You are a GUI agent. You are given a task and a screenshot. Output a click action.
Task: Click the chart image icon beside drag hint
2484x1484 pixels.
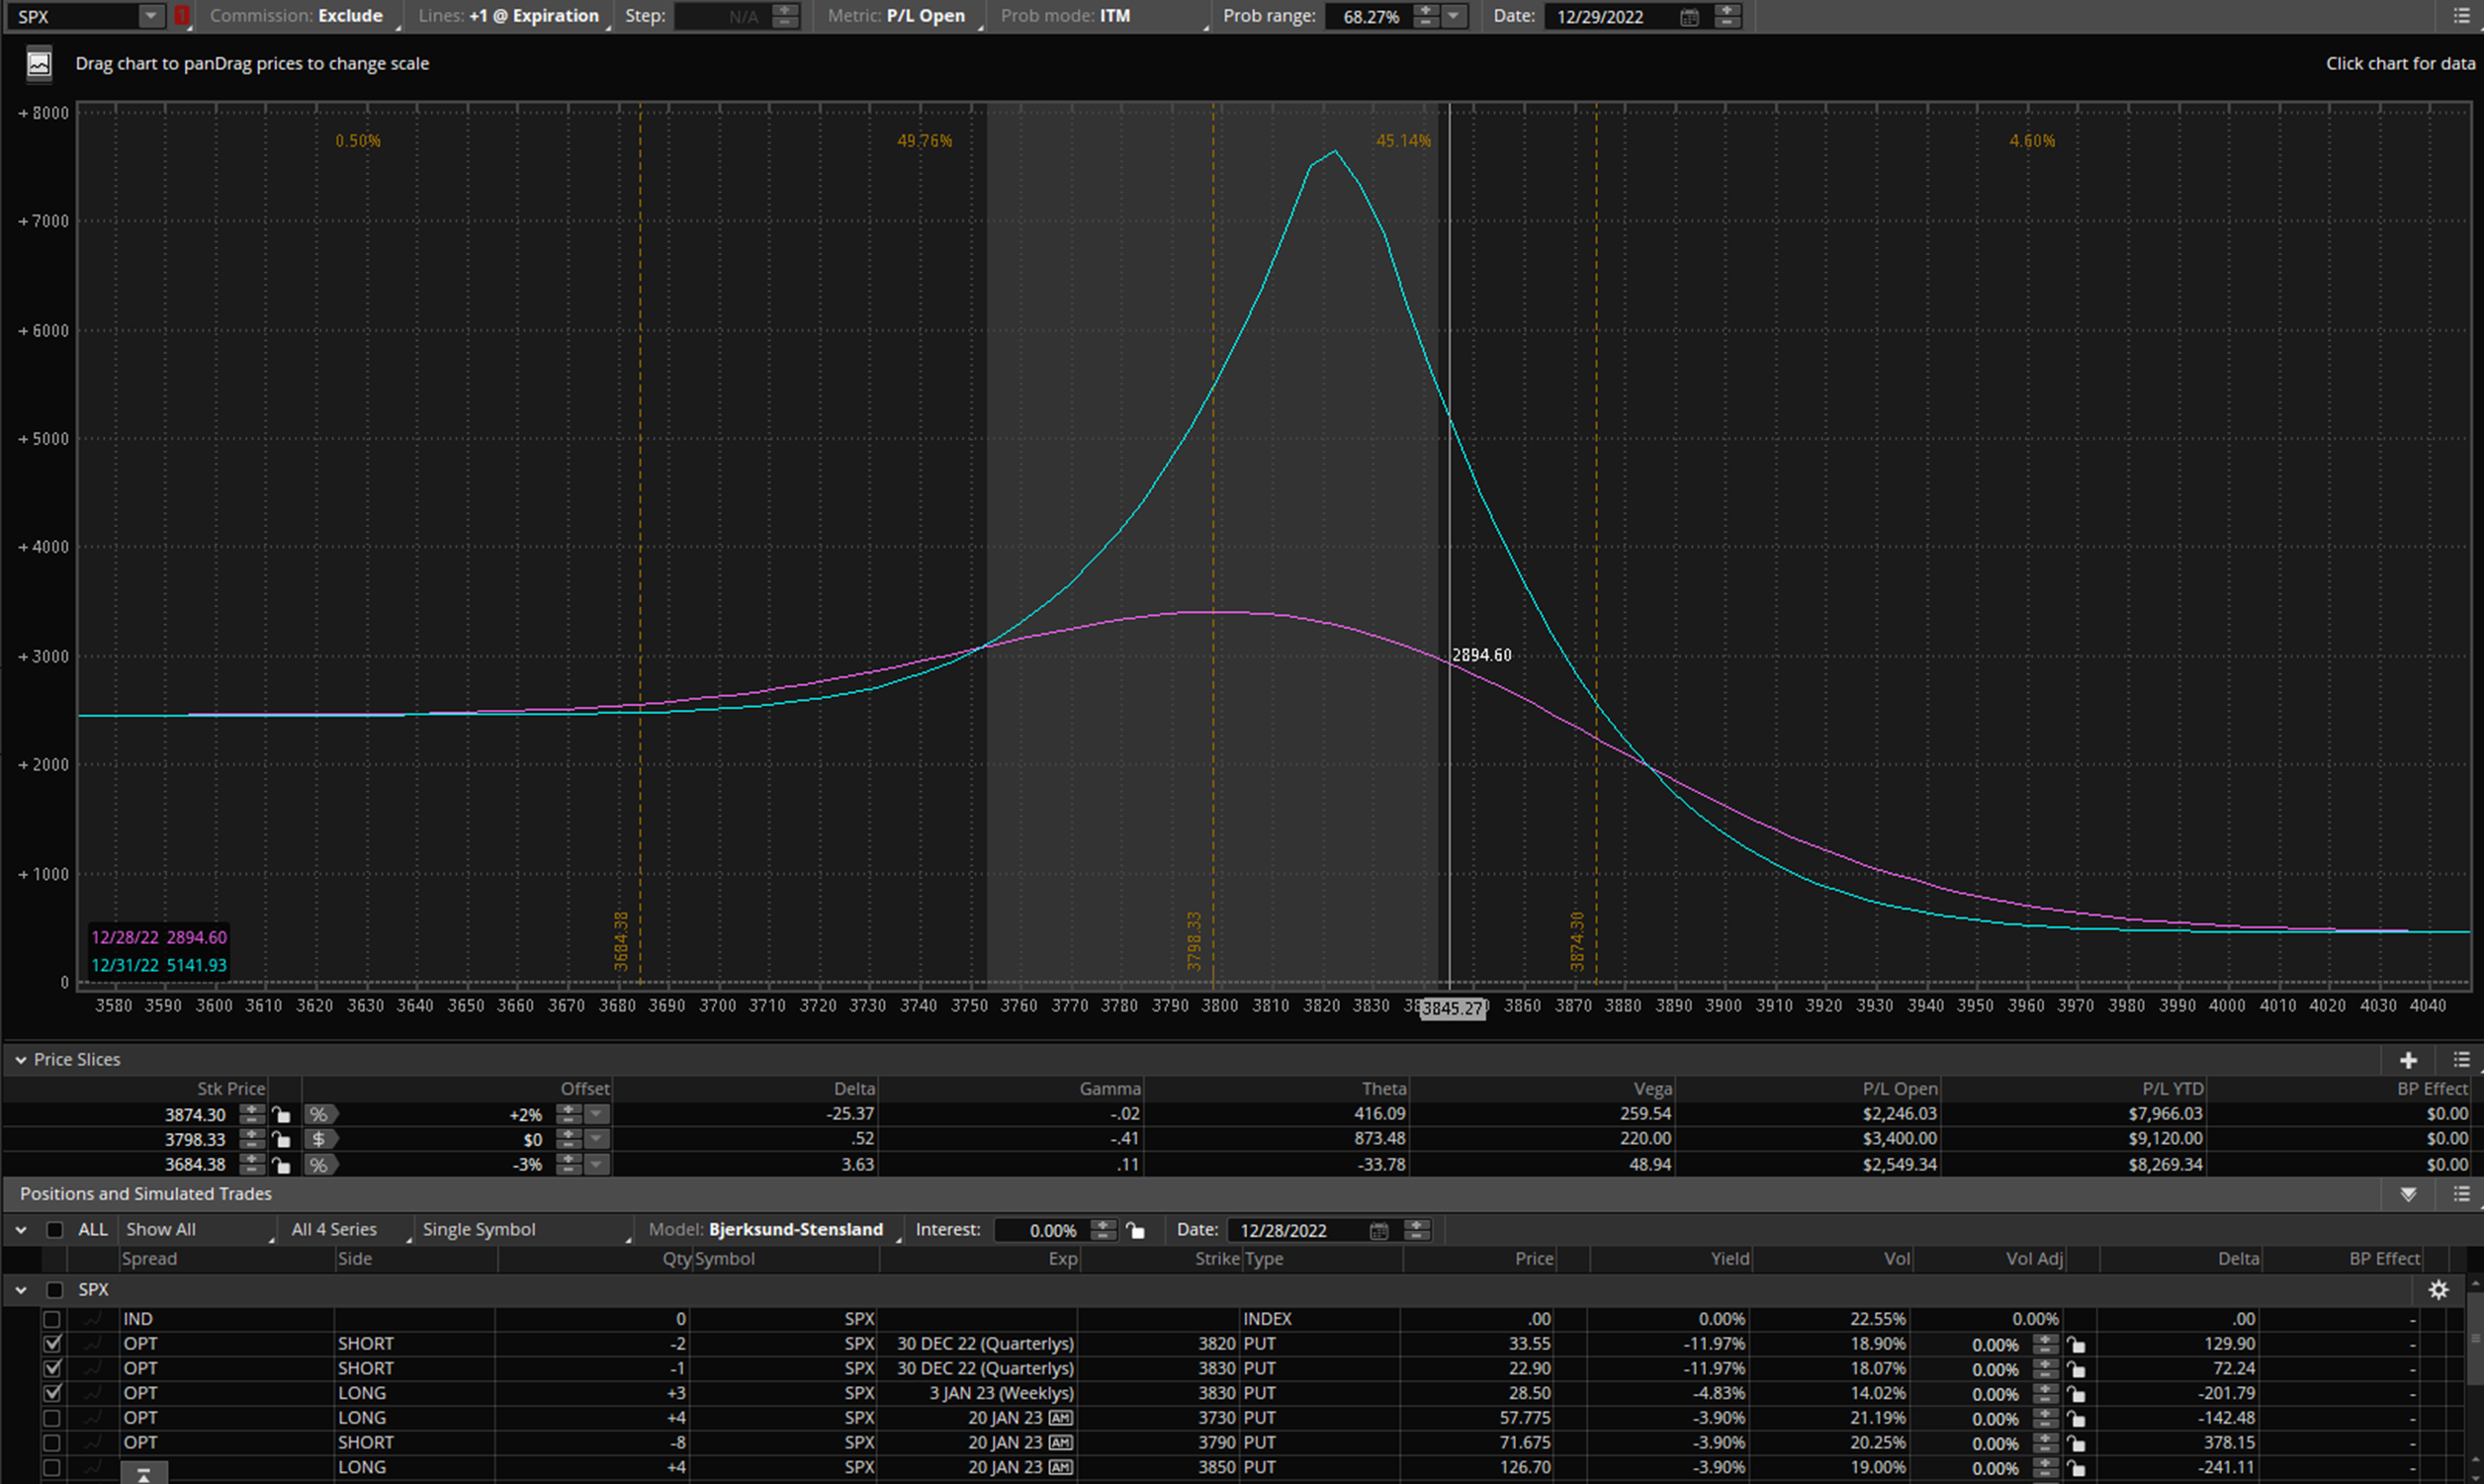(39, 64)
